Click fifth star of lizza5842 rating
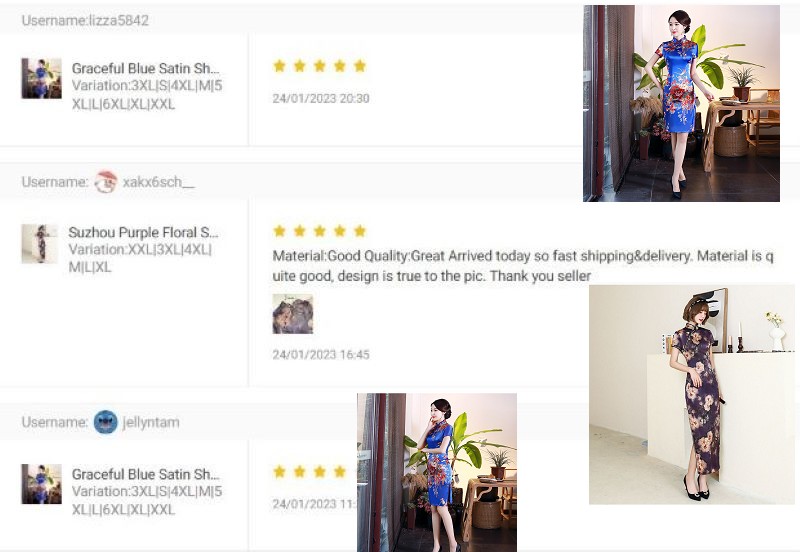Image resolution: width=800 pixels, height=552 pixels. click(360, 66)
